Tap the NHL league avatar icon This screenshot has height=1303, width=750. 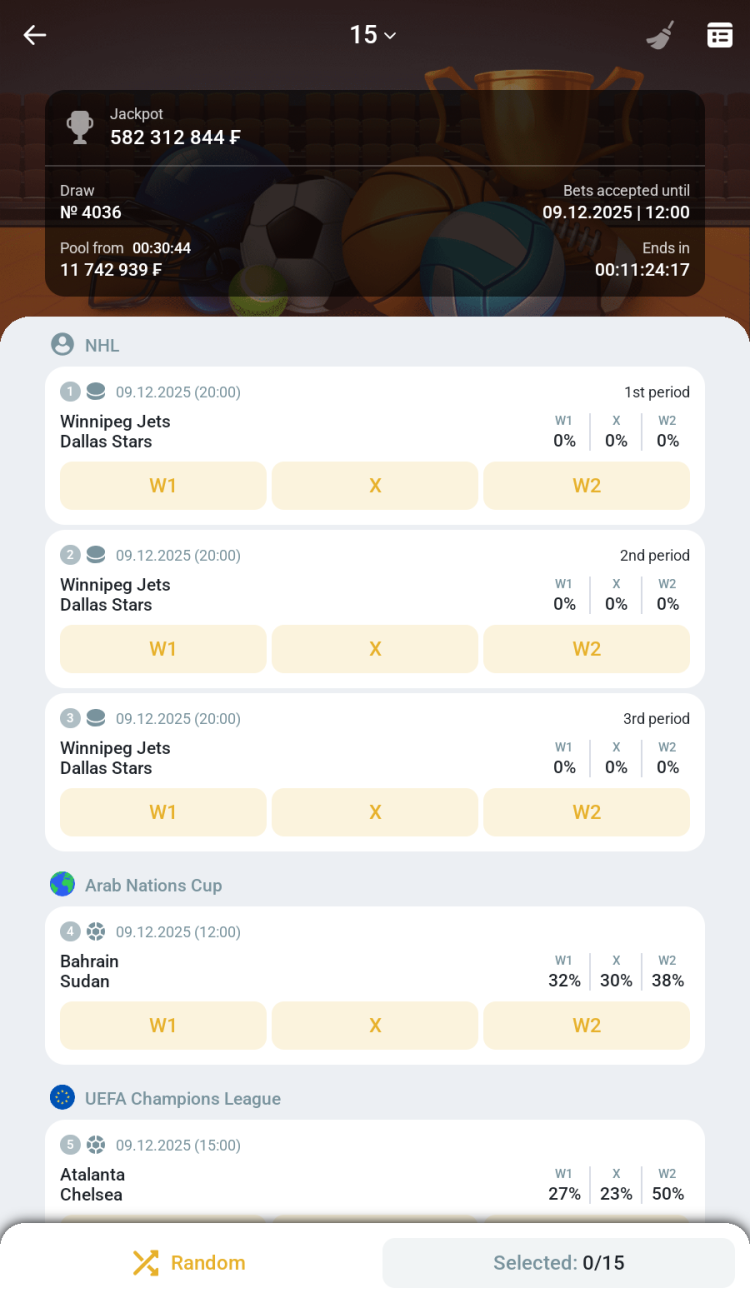(x=62, y=345)
